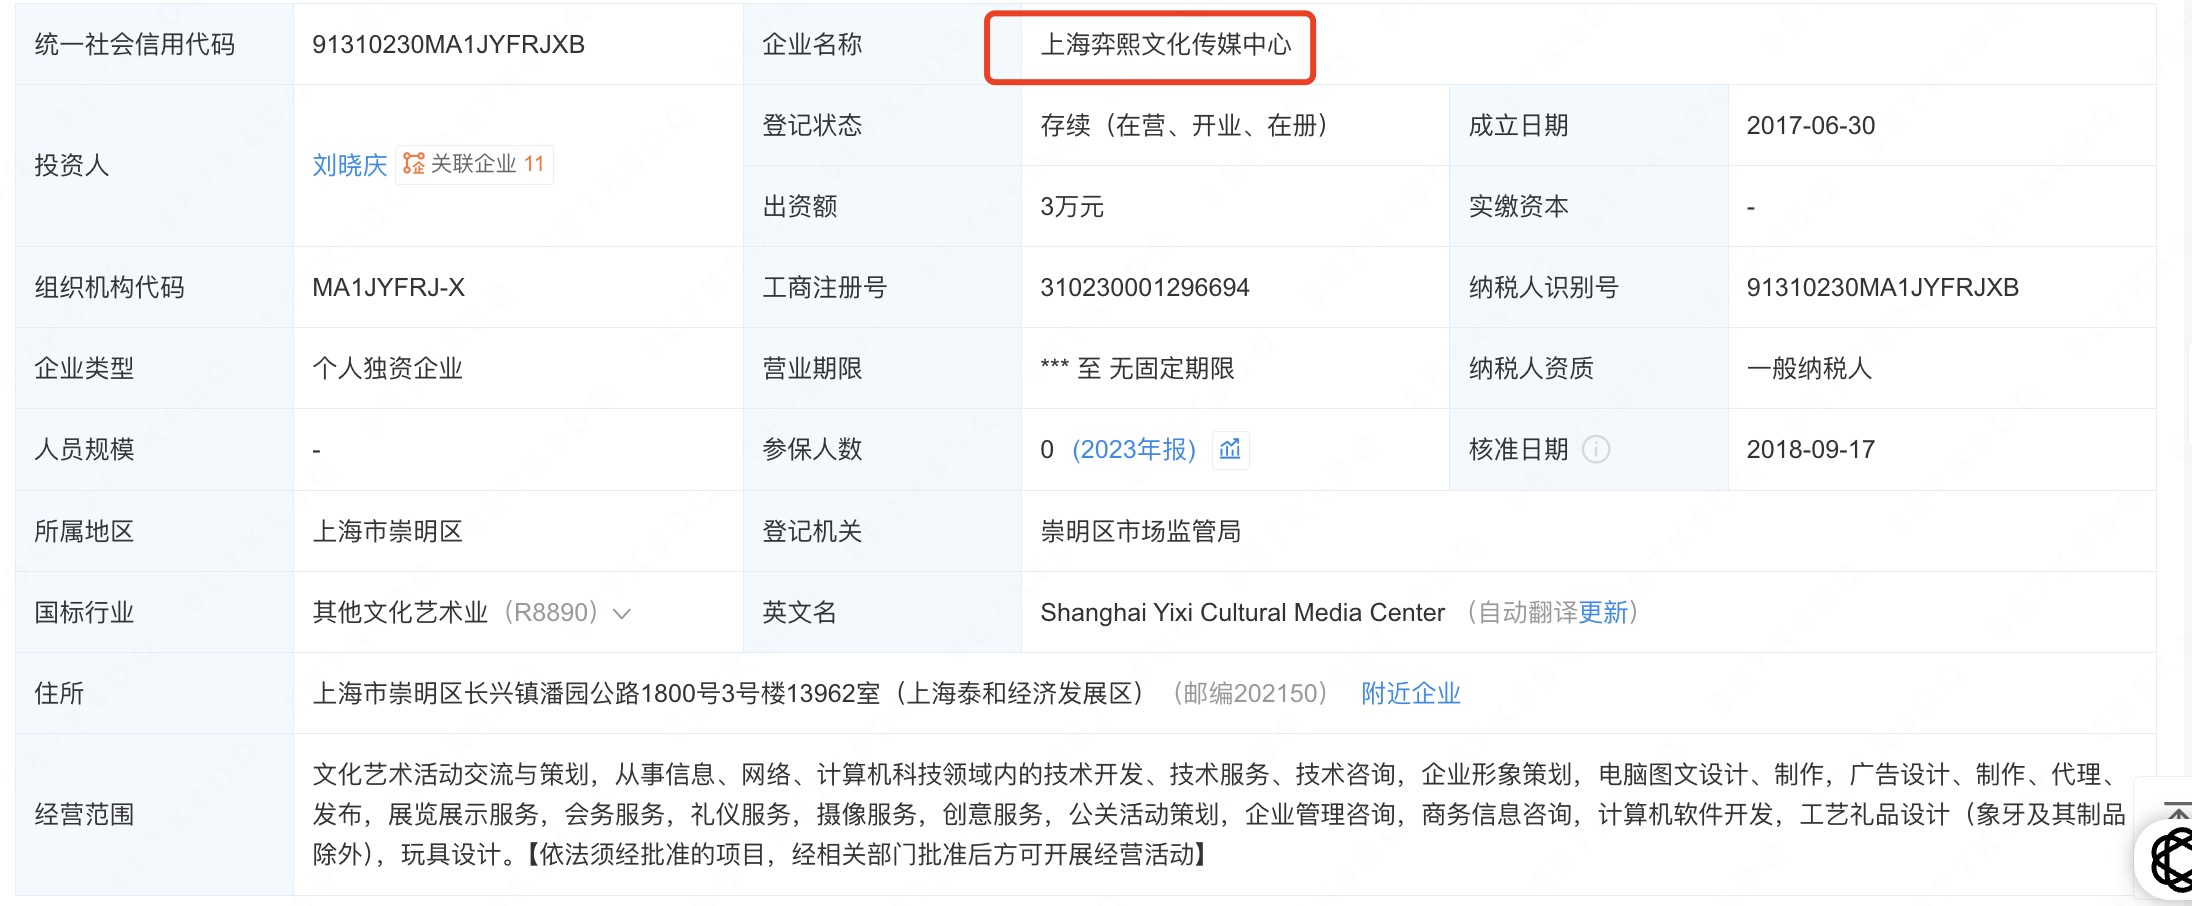The width and height of the screenshot is (2192, 906).
Task: Click the 工商注册号 label cell
Action: 882,287
